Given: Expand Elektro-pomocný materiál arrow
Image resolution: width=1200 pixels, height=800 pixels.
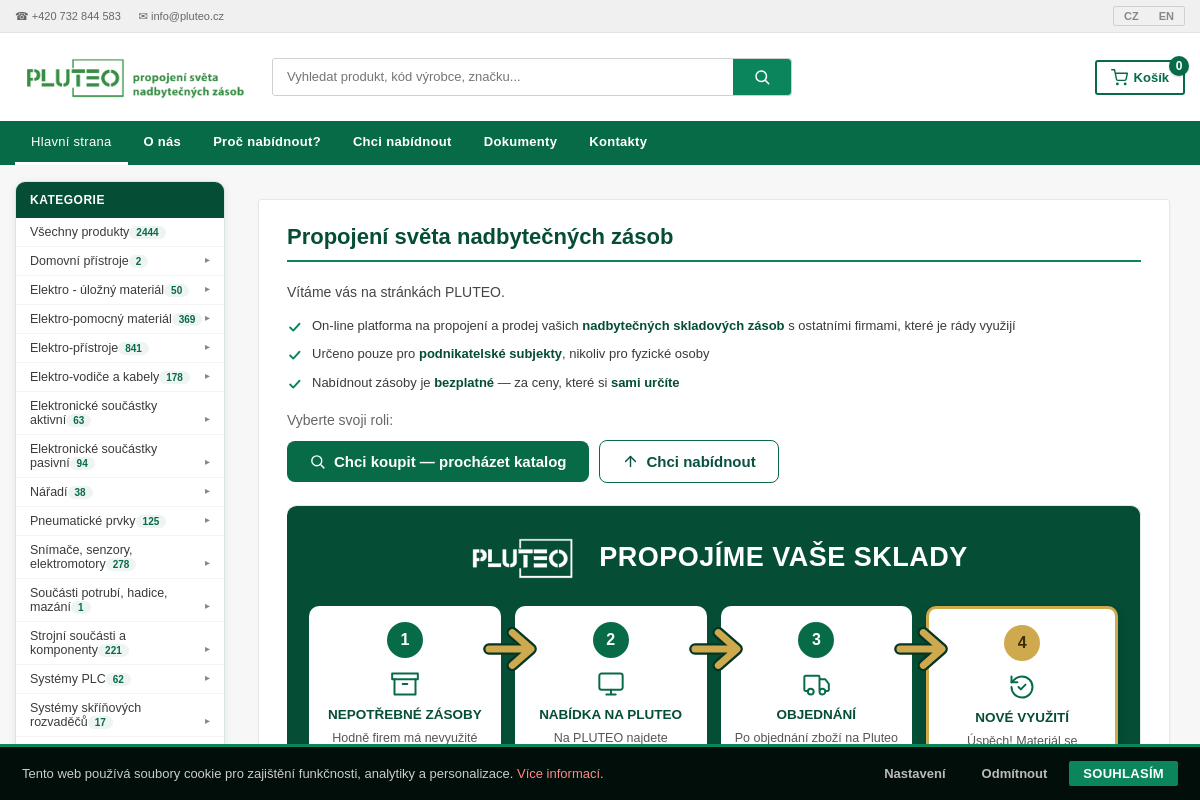Looking at the screenshot, I should pyautogui.click(x=208, y=318).
